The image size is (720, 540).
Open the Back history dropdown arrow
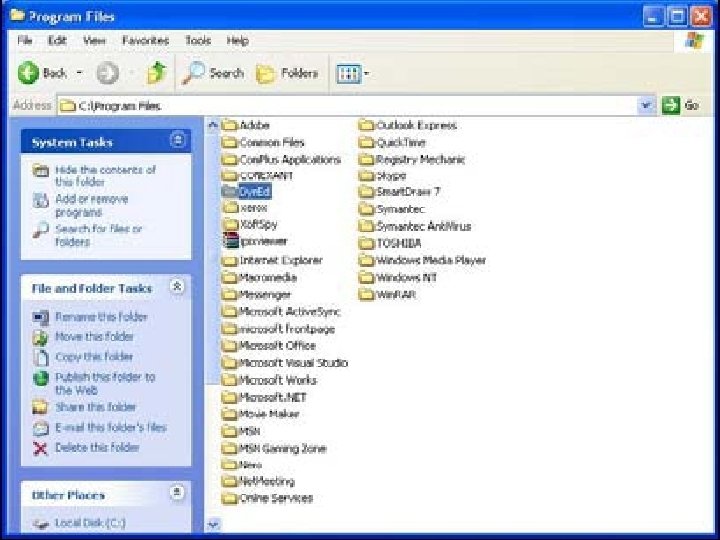[79, 73]
